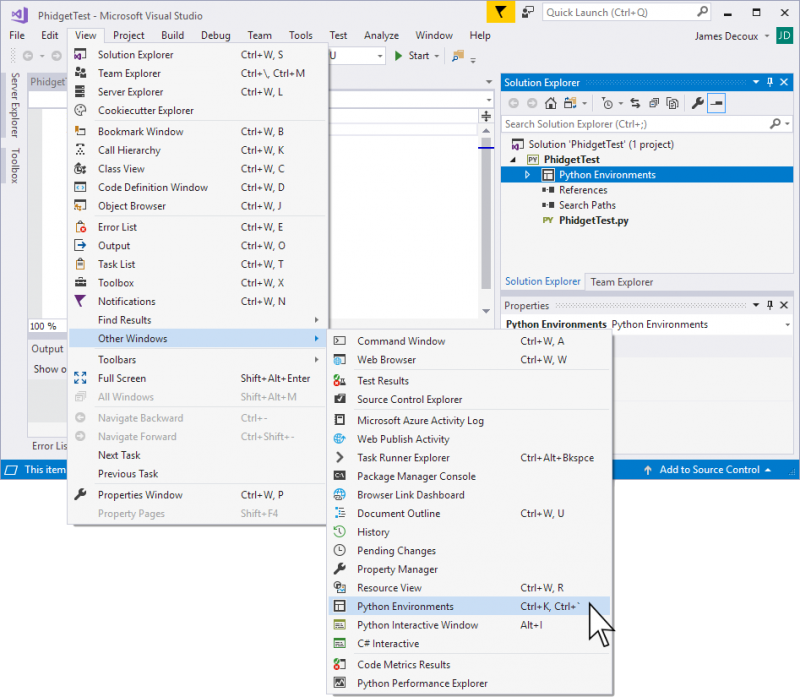Image resolution: width=800 pixels, height=697 pixels.
Task: Pin the Solution Explorer panel
Action: [770, 82]
